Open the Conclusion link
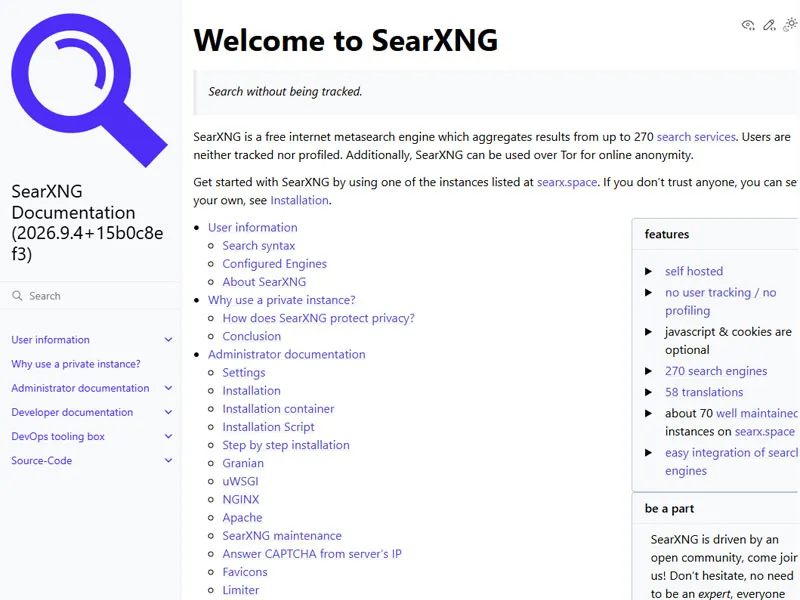The width and height of the screenshot is (800, 600). (x=252, y=336)
